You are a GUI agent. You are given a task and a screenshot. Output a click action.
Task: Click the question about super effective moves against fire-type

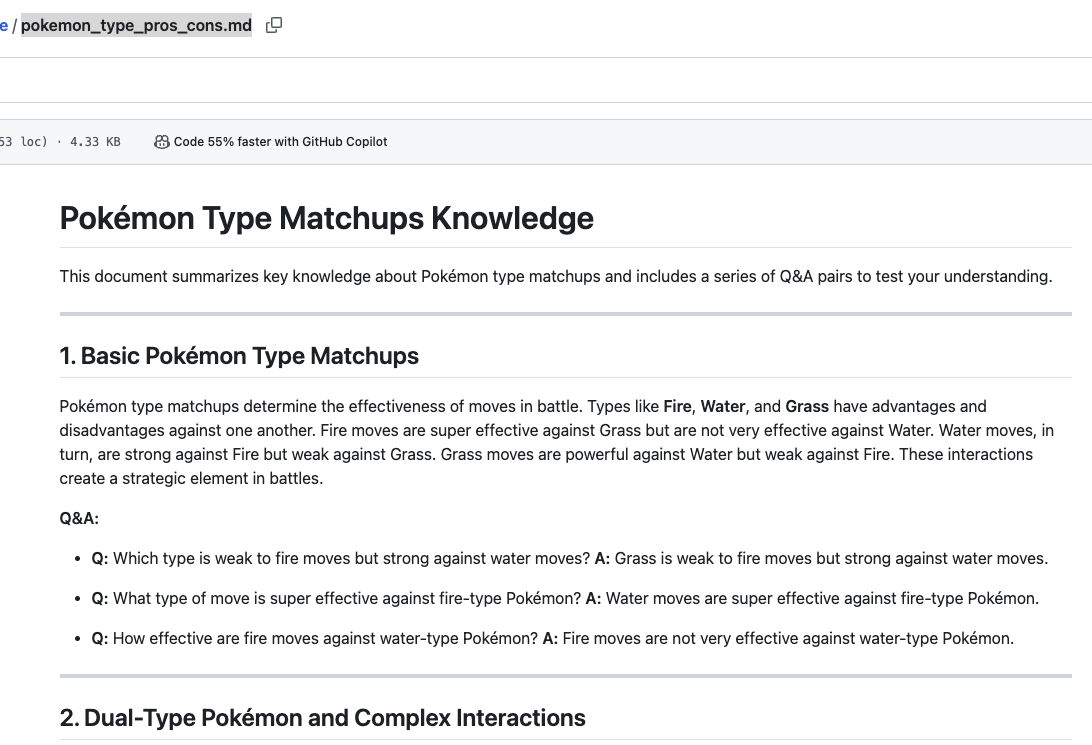346,598
